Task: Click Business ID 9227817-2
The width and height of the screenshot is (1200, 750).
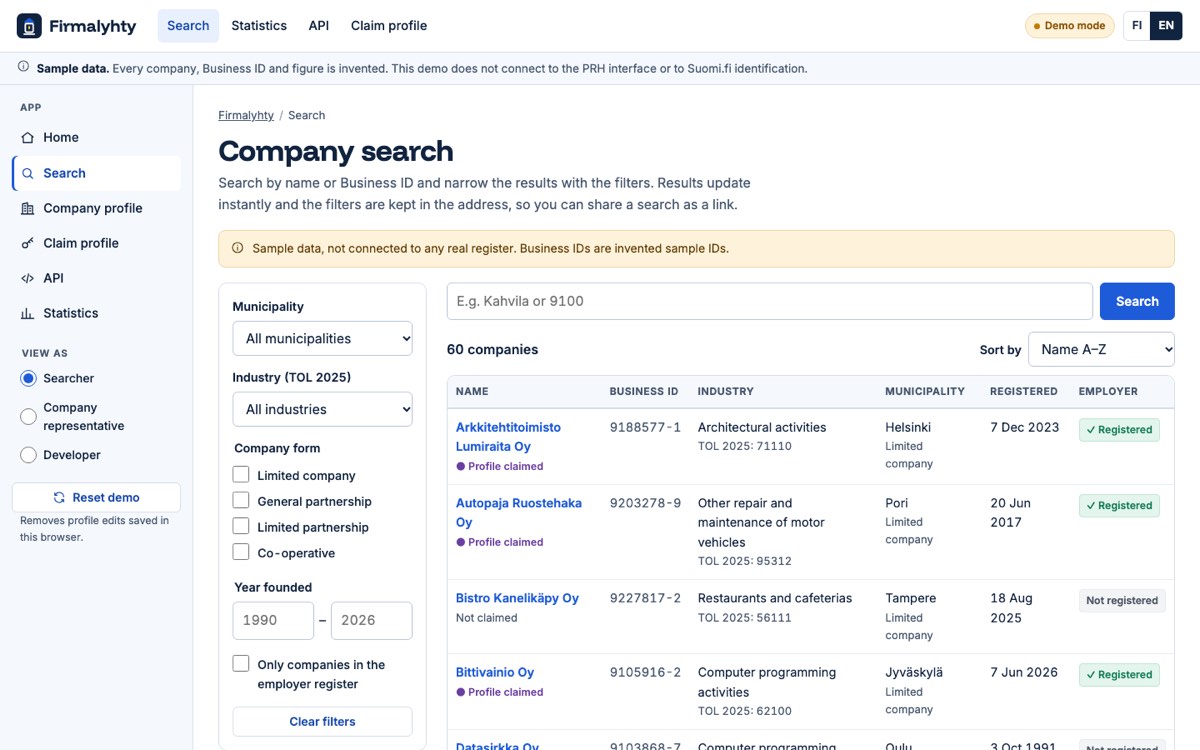Action: pos(645,598)
